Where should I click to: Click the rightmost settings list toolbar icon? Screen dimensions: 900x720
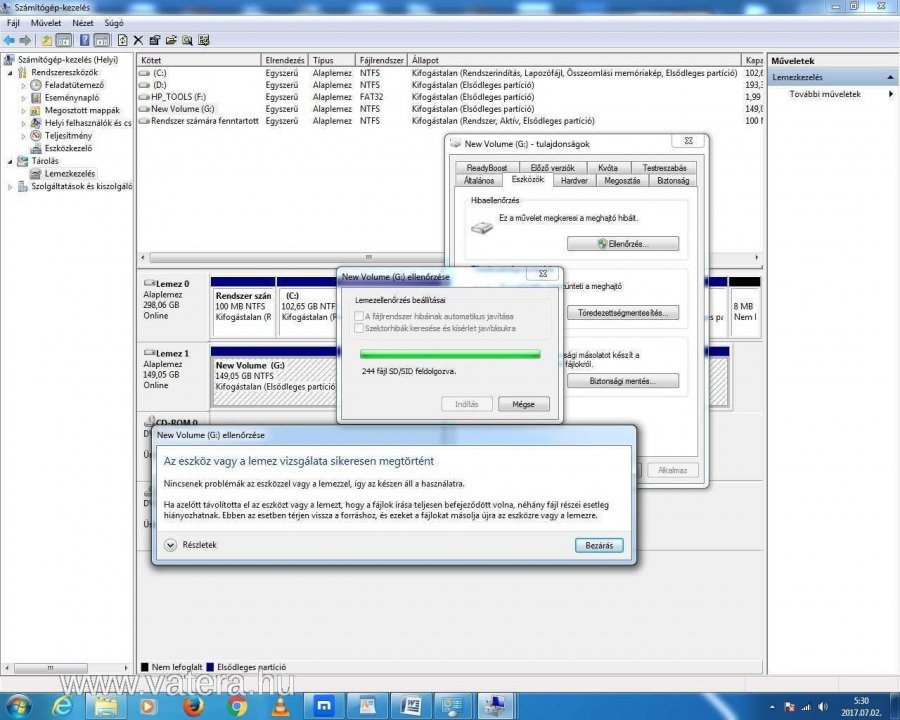click(204, 40)
